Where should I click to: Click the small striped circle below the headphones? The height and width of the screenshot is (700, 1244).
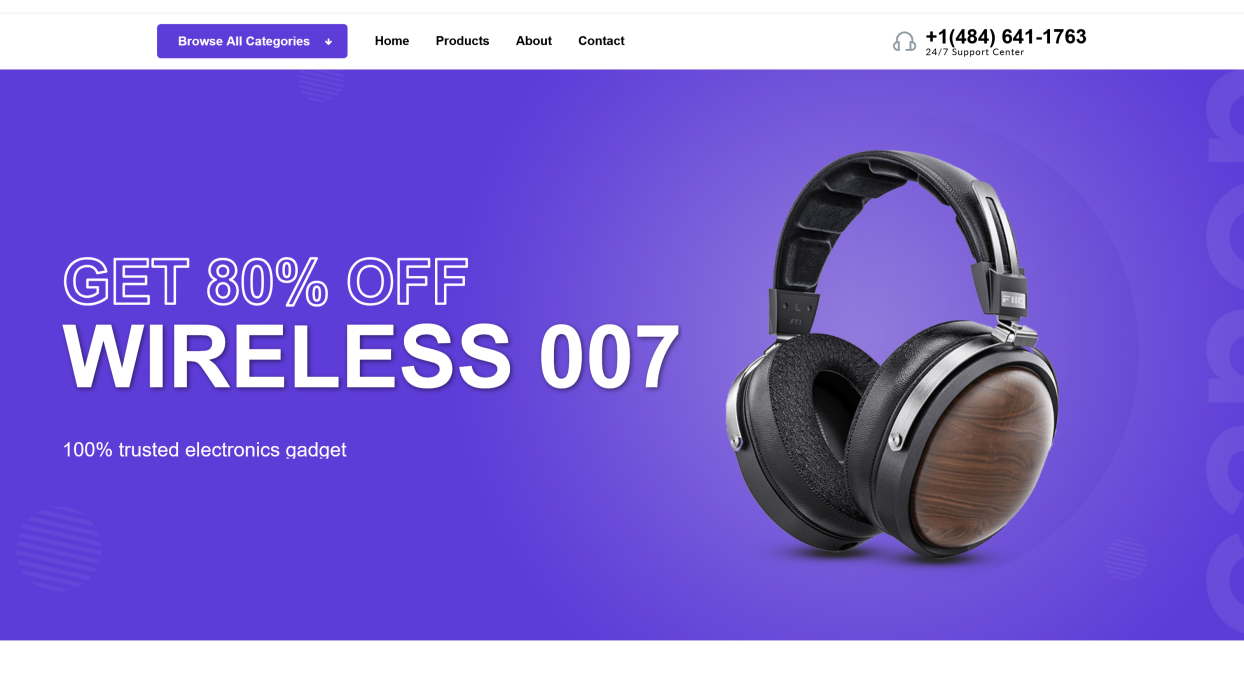[x=1125, y=559]
